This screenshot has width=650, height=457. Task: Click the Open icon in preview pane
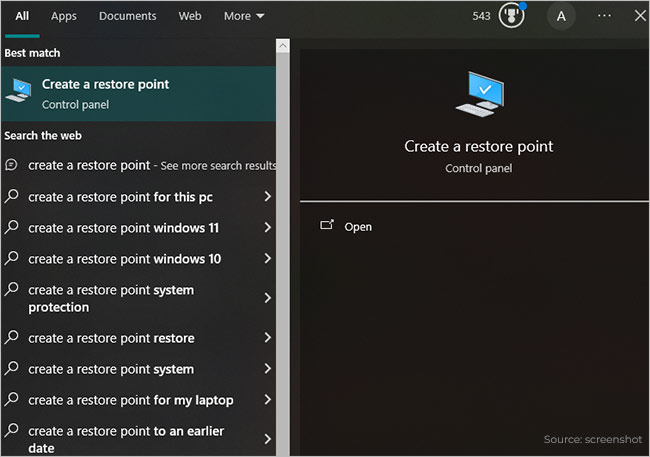[327, 225]
